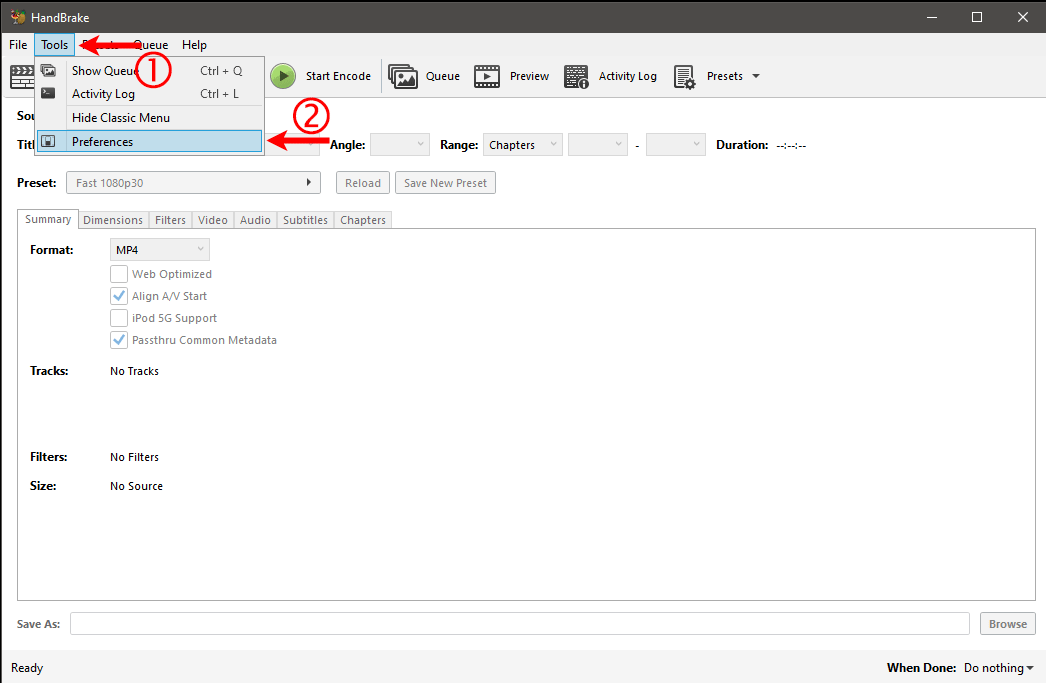This screenshot has width=1046, height=683.
Task: Click the Open Source clapperboard icon
Action: coord(22,76)
